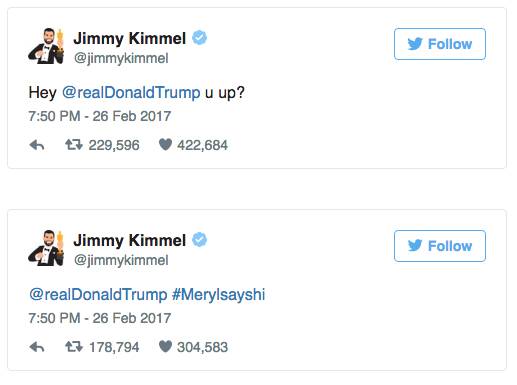Viewport: 517px width, 385px height.
Task: Click the reply arrow on the 'u up?' tweet
Action: click(37, 145)
